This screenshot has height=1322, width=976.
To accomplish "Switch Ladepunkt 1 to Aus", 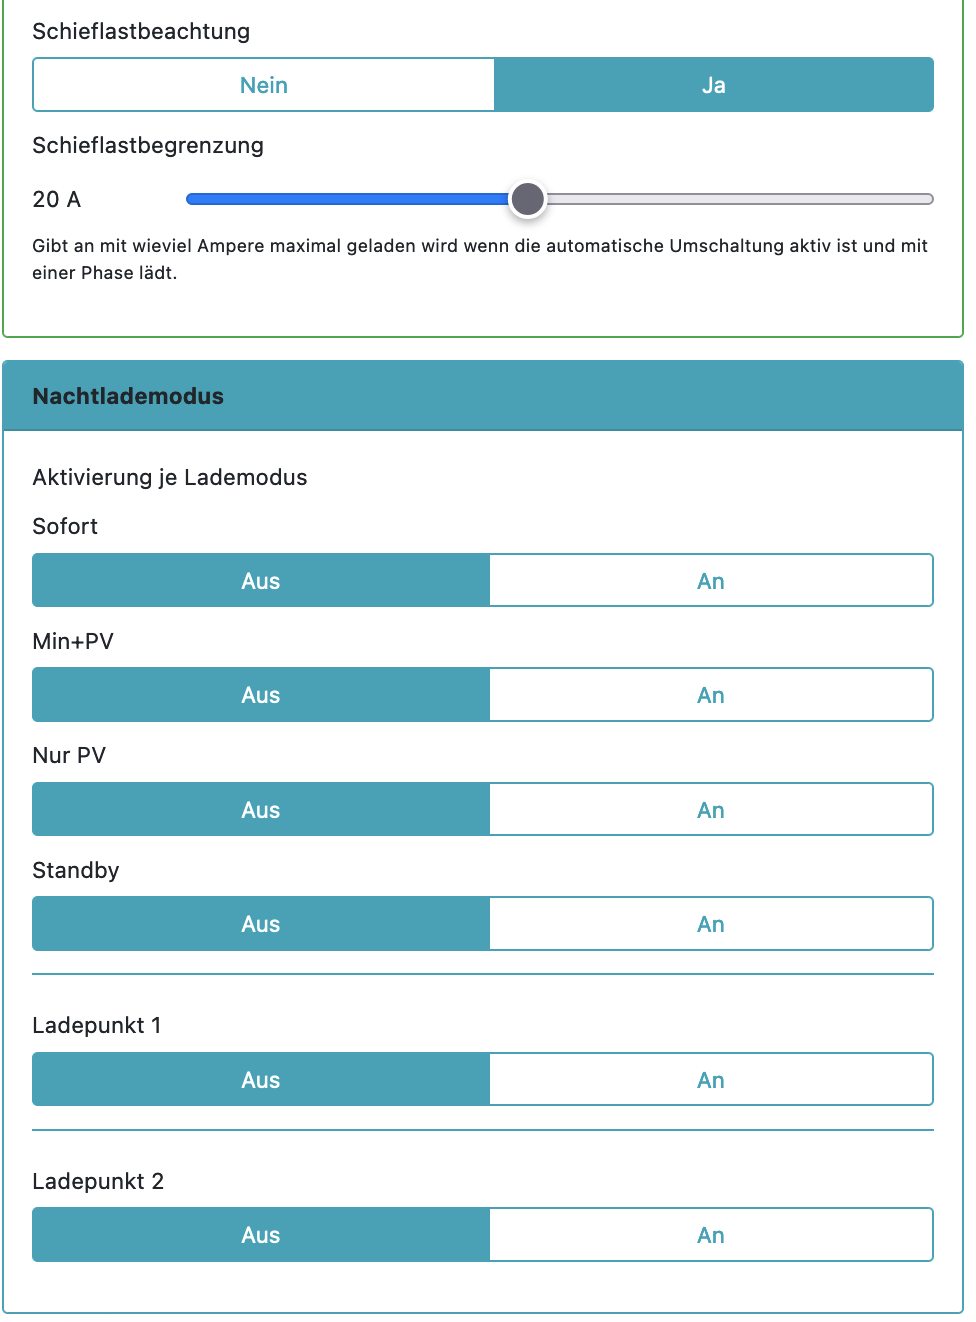I will (x=261, y=1080).
